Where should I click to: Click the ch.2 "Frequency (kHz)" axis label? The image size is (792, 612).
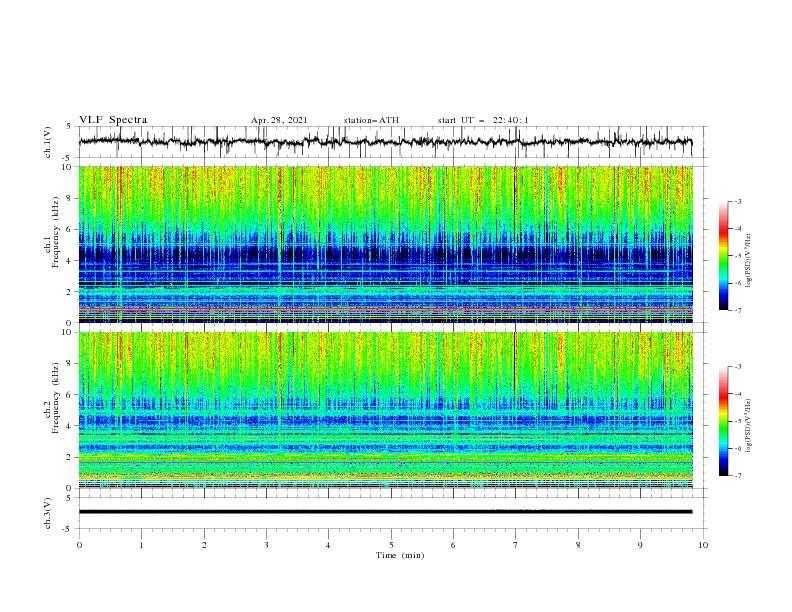tap(56, 397)
